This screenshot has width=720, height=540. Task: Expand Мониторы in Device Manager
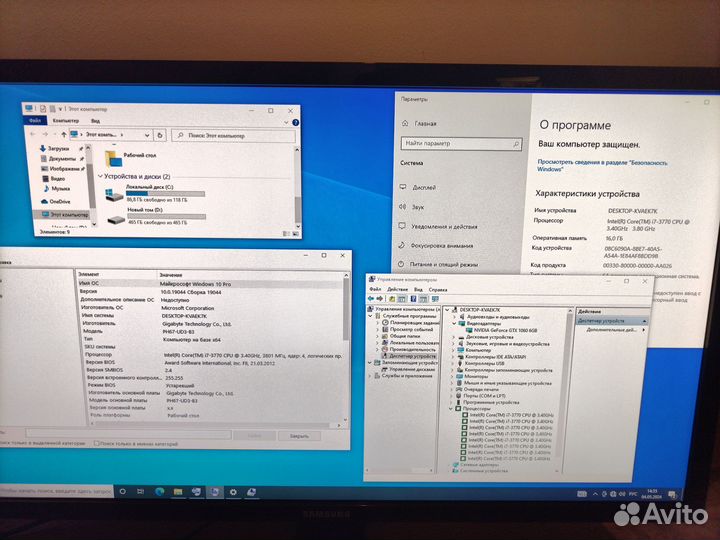tap(453, 376)
